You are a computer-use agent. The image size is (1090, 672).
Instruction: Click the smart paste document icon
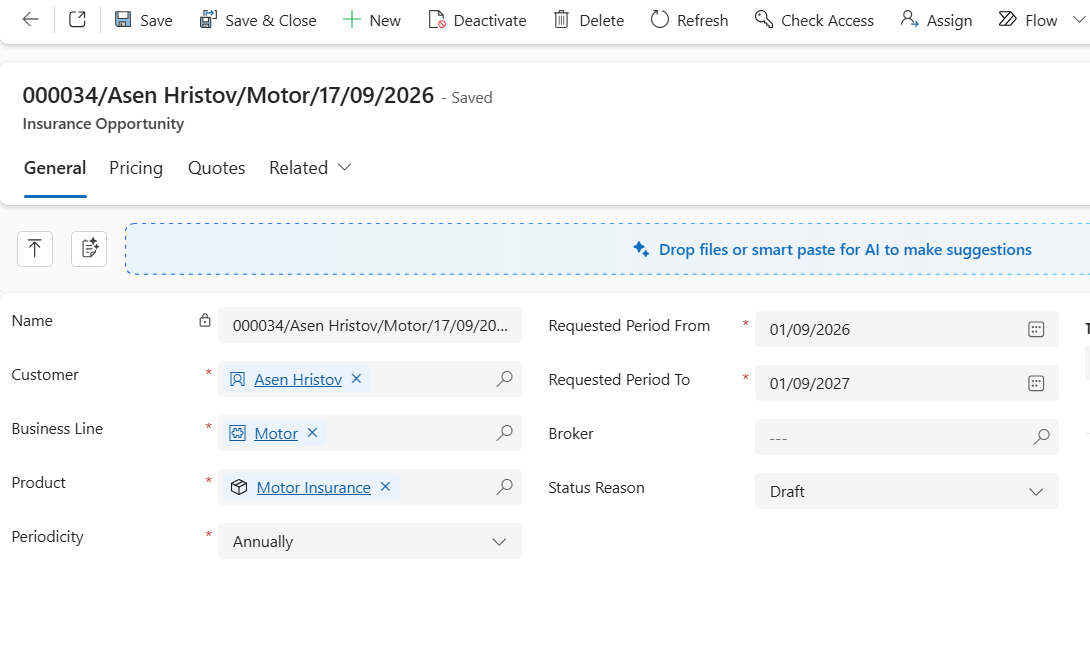(x=89, y=249)
